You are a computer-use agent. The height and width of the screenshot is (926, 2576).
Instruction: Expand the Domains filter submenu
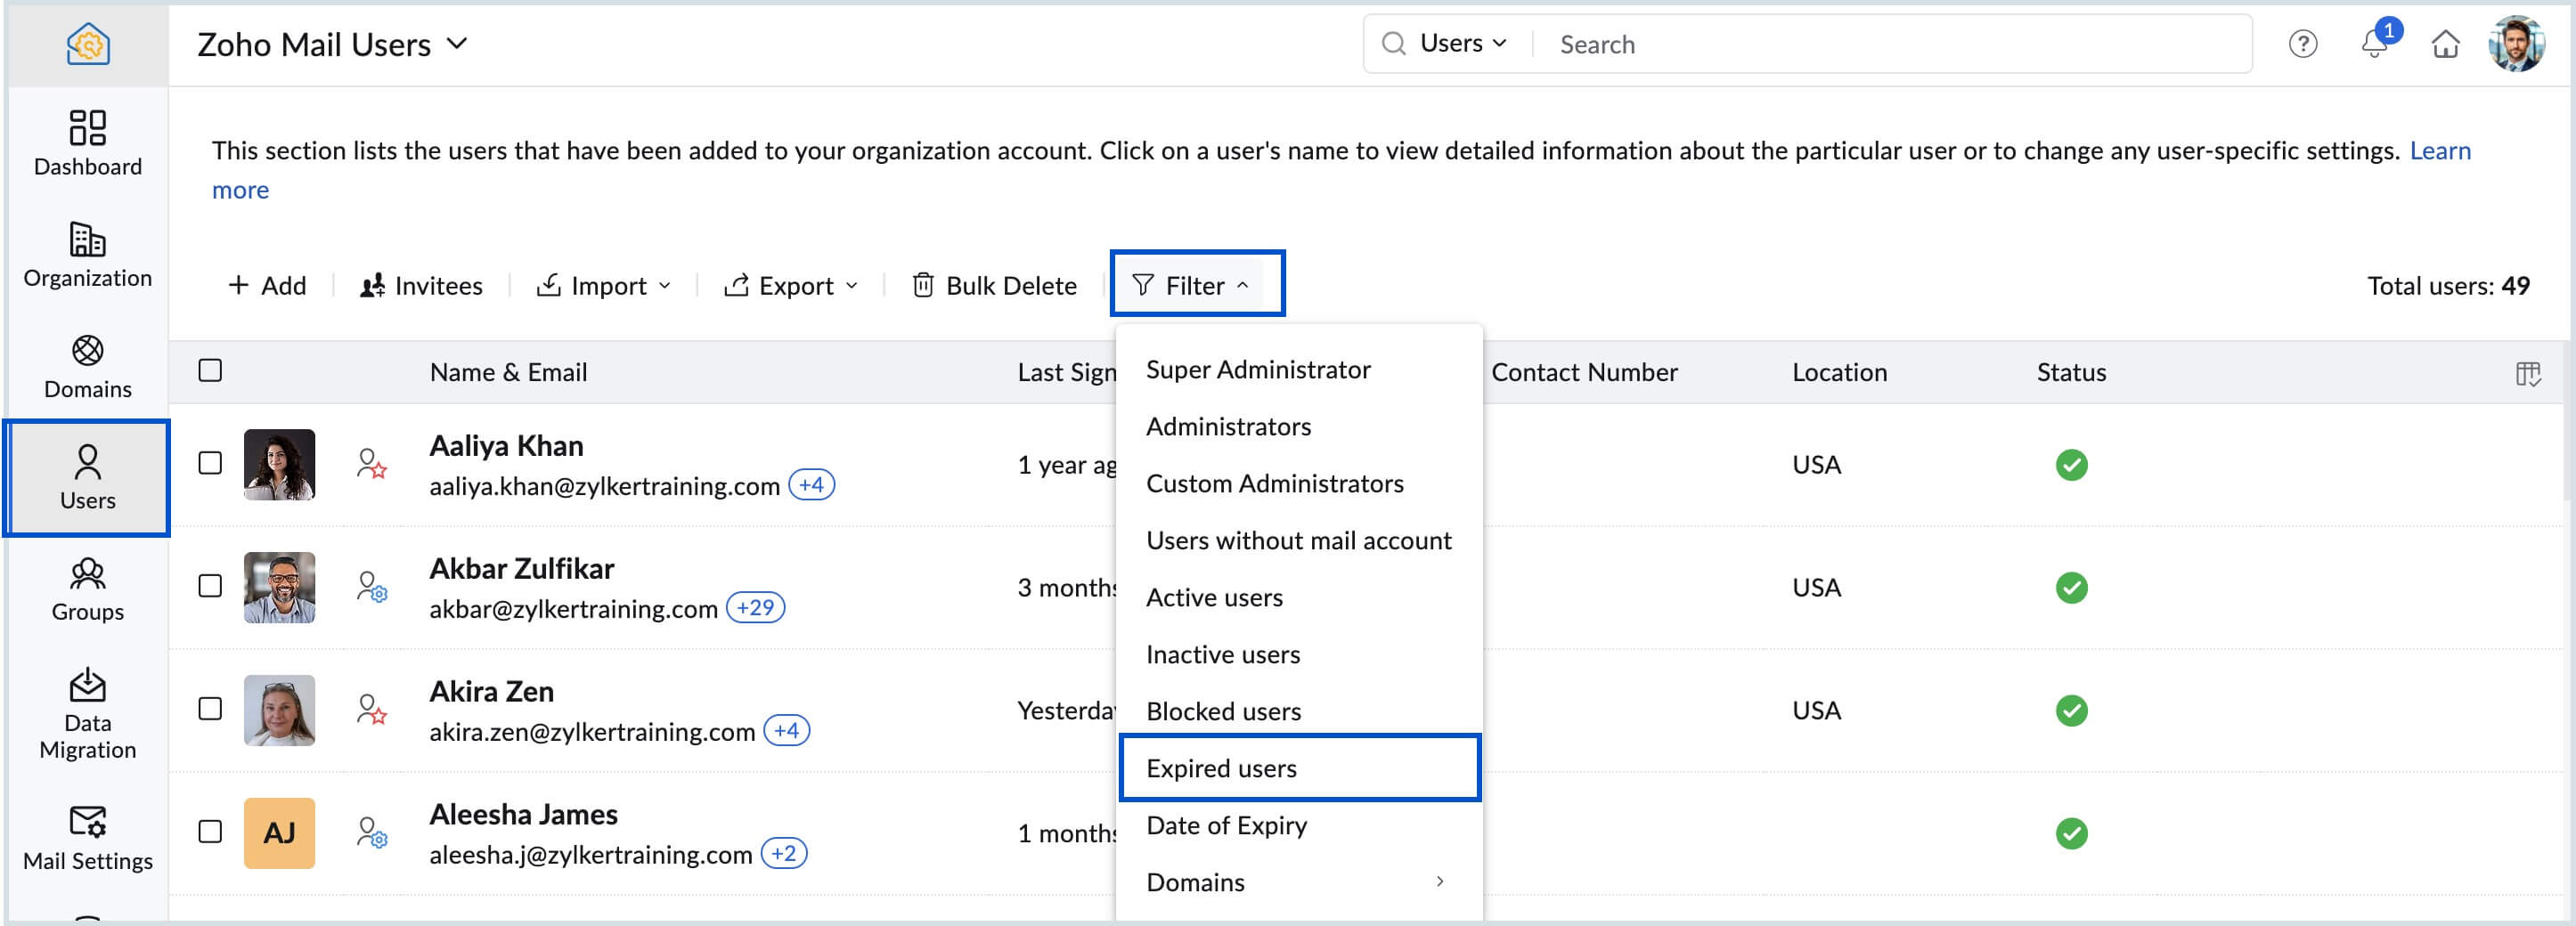[x=1297, y=882]
